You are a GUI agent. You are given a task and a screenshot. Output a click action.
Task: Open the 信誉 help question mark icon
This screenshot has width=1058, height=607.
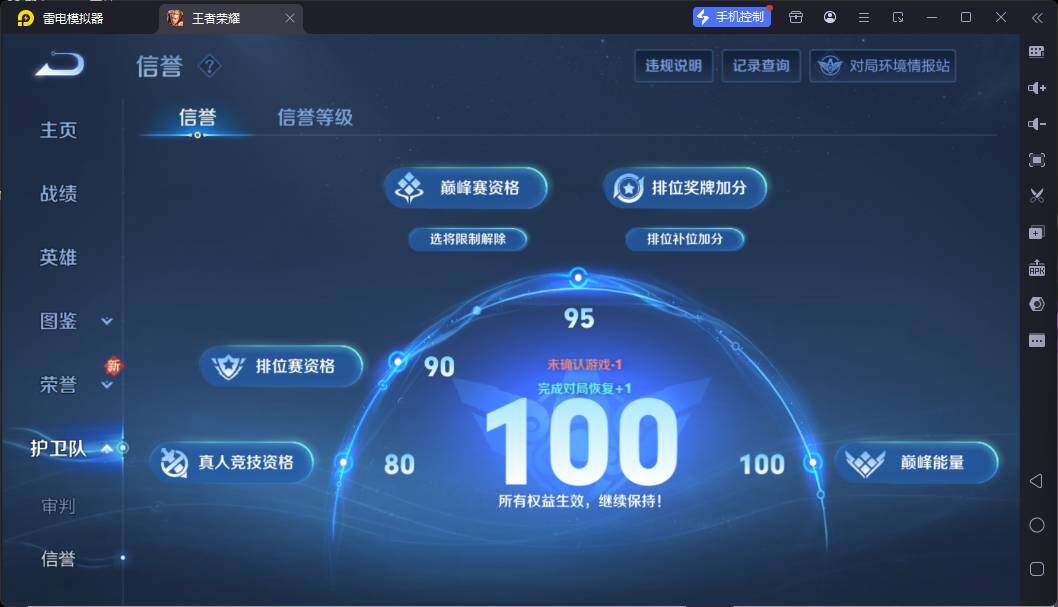209,66
